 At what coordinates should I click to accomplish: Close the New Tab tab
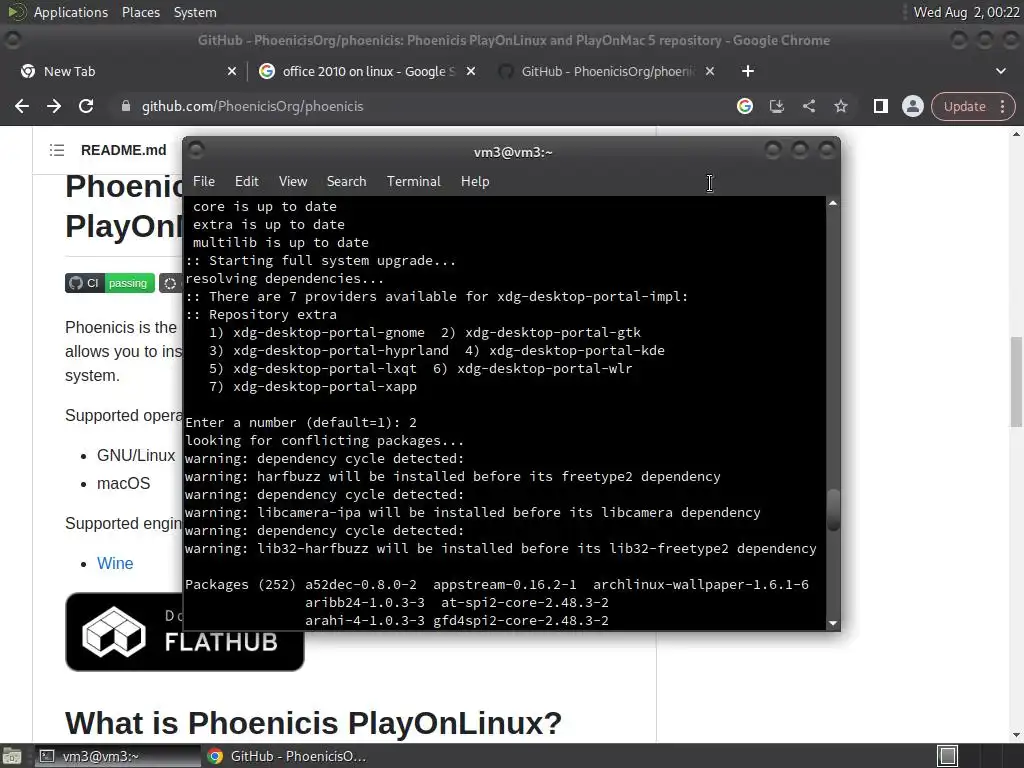[x=232, y=71]
